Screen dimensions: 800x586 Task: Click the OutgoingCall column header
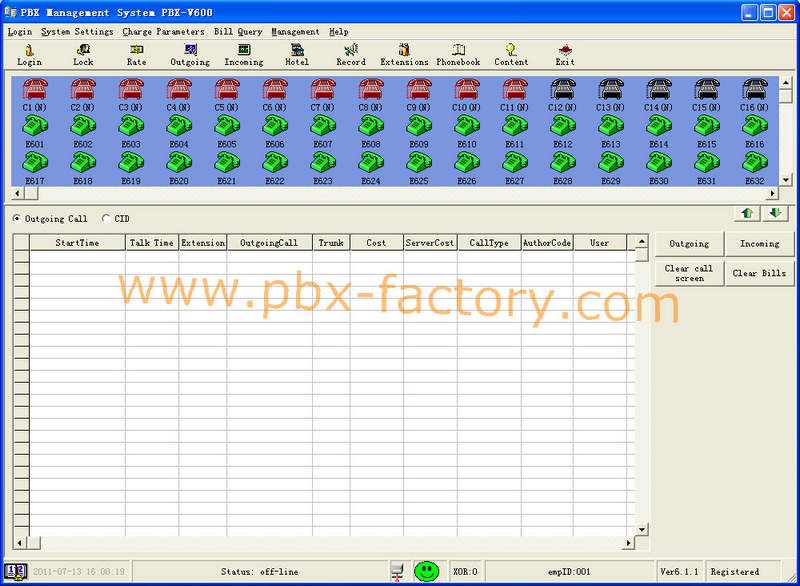pyautogui.click(x=269, y=243)
